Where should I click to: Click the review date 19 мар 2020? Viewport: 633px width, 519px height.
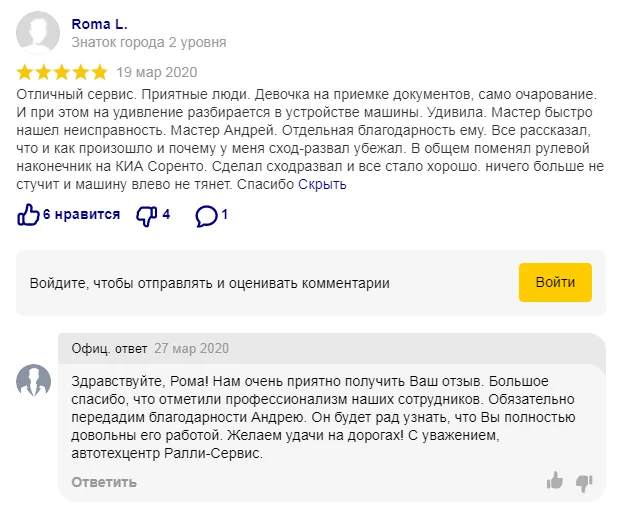tap(157, 72)
